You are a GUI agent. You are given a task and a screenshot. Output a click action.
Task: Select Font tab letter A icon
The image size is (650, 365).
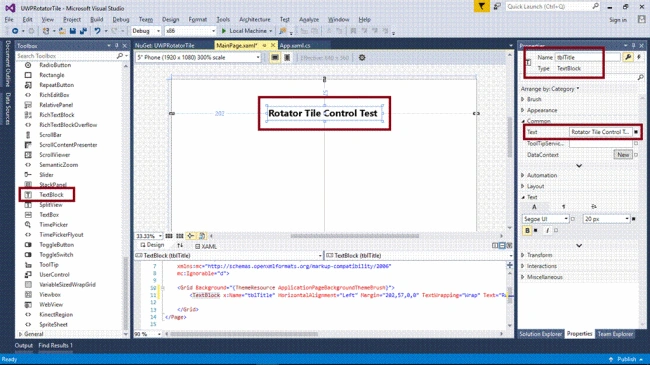tap(534, 207)
